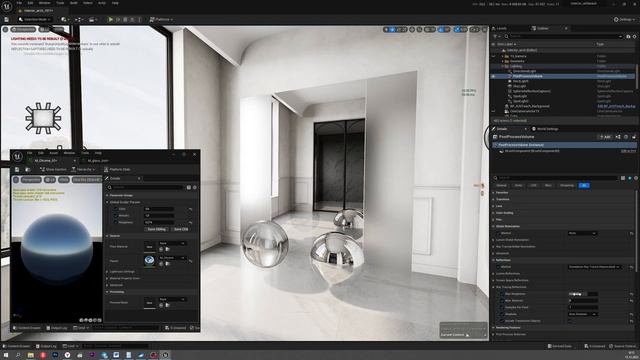Viewport: 640px width, 360px height.
Task: Click the Add button in Details panel
Action: pos(605,137)
